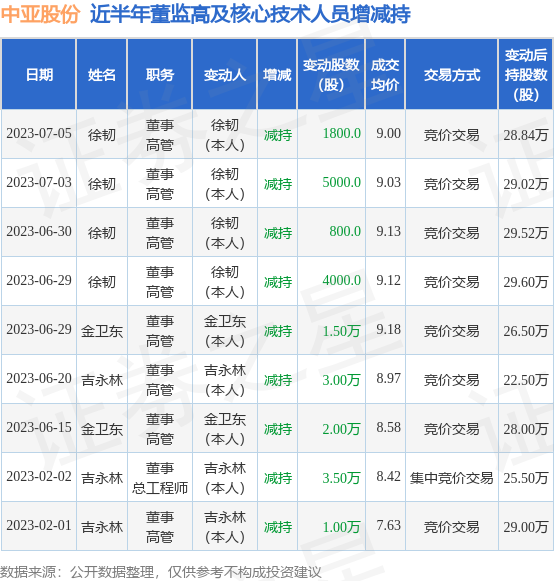Click the 数据来源 footer disclaimer text
The width and height of the screenshot is (554, 581).
(x=160, y=572)
